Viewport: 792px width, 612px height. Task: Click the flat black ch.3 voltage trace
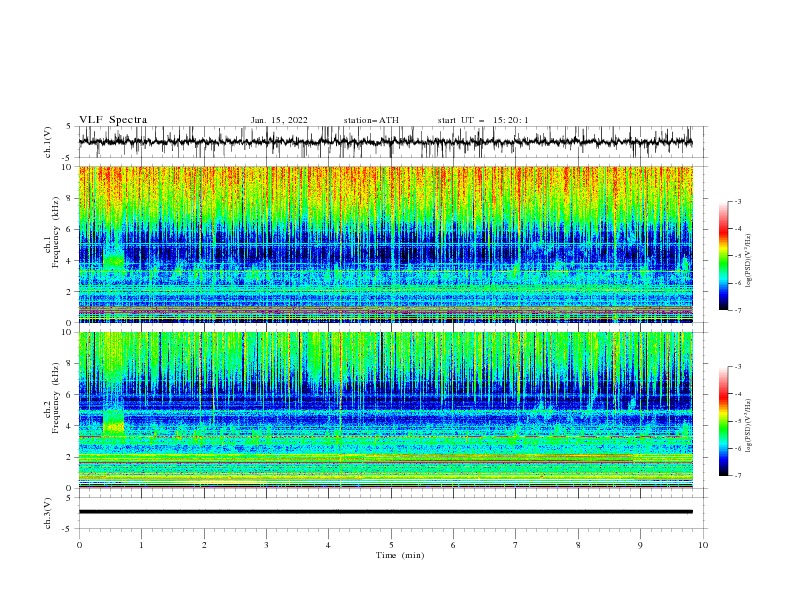click(385, 512)
